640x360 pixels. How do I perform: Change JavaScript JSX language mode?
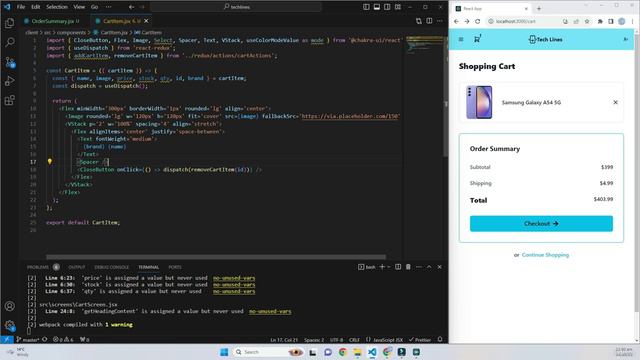[x=384, y=339]
